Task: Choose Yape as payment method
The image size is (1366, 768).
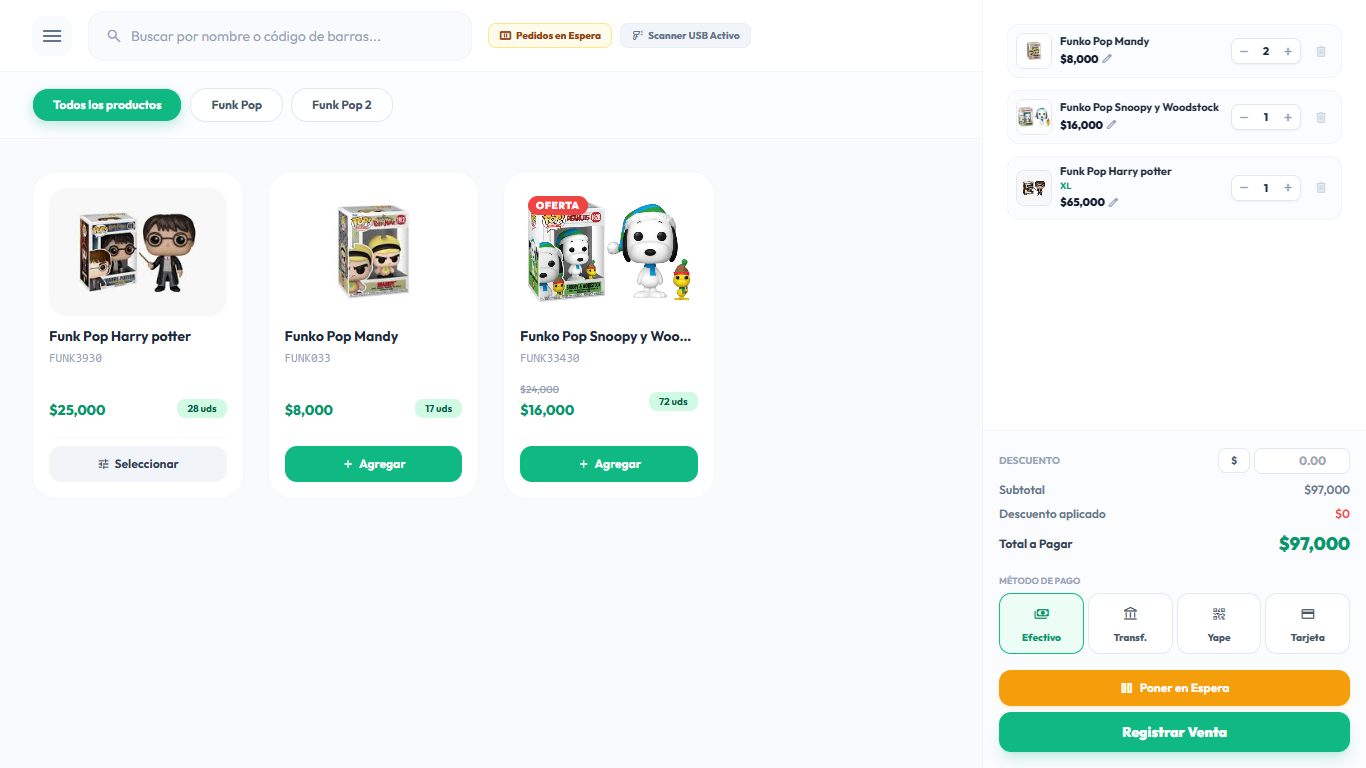Action: click(1219, 624)
